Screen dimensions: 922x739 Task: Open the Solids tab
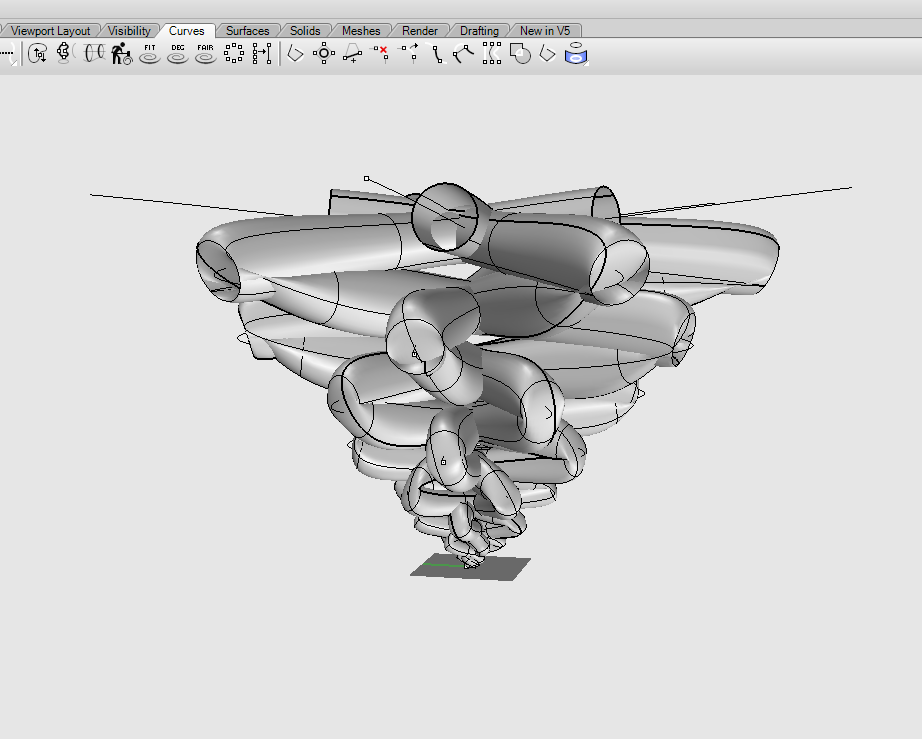pyautogui.click(x=305, y=31)
